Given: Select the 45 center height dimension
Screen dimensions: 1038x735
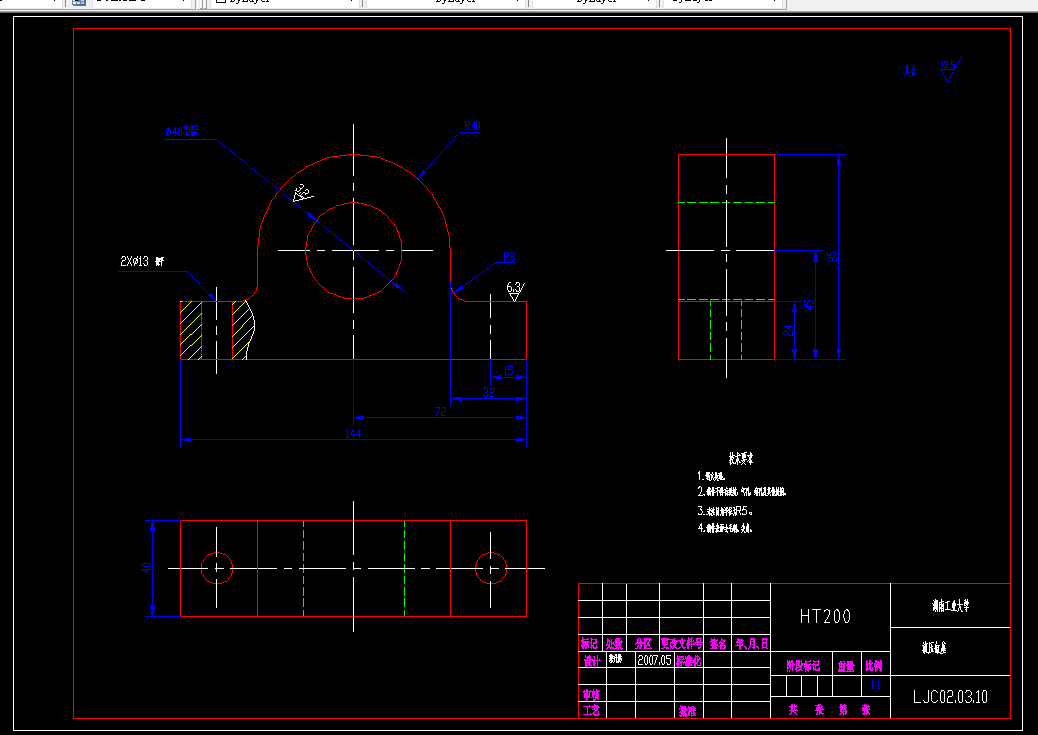Looking at the screenshot, I should [808, 304].
